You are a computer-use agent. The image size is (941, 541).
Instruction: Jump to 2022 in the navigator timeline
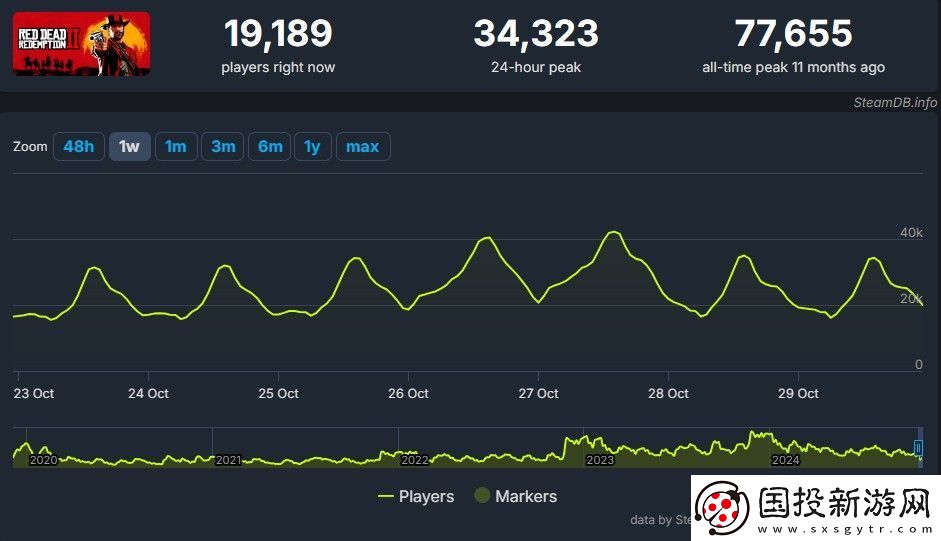(414, 459)
